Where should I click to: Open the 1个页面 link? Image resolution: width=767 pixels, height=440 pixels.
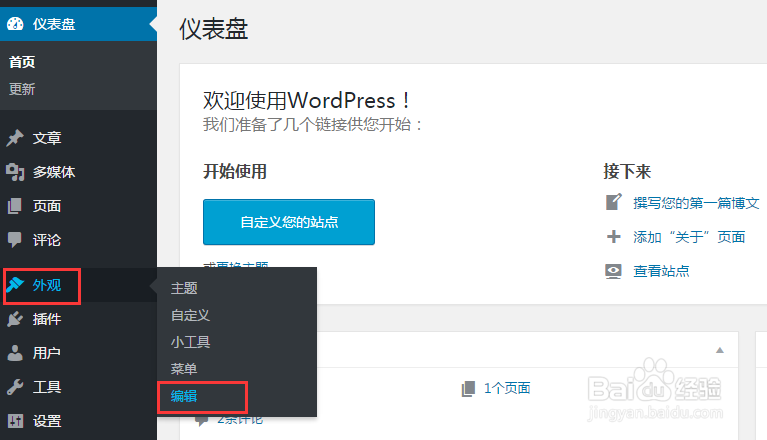(x=507, y=388)
